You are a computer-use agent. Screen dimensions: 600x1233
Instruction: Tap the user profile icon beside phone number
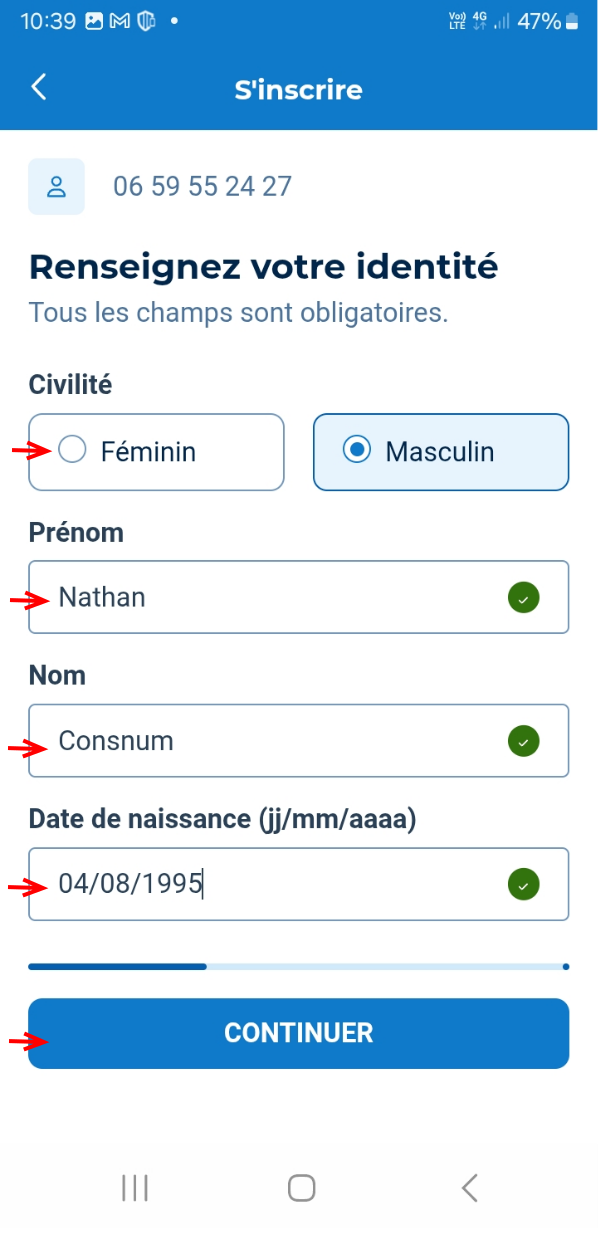coord(56,187)
